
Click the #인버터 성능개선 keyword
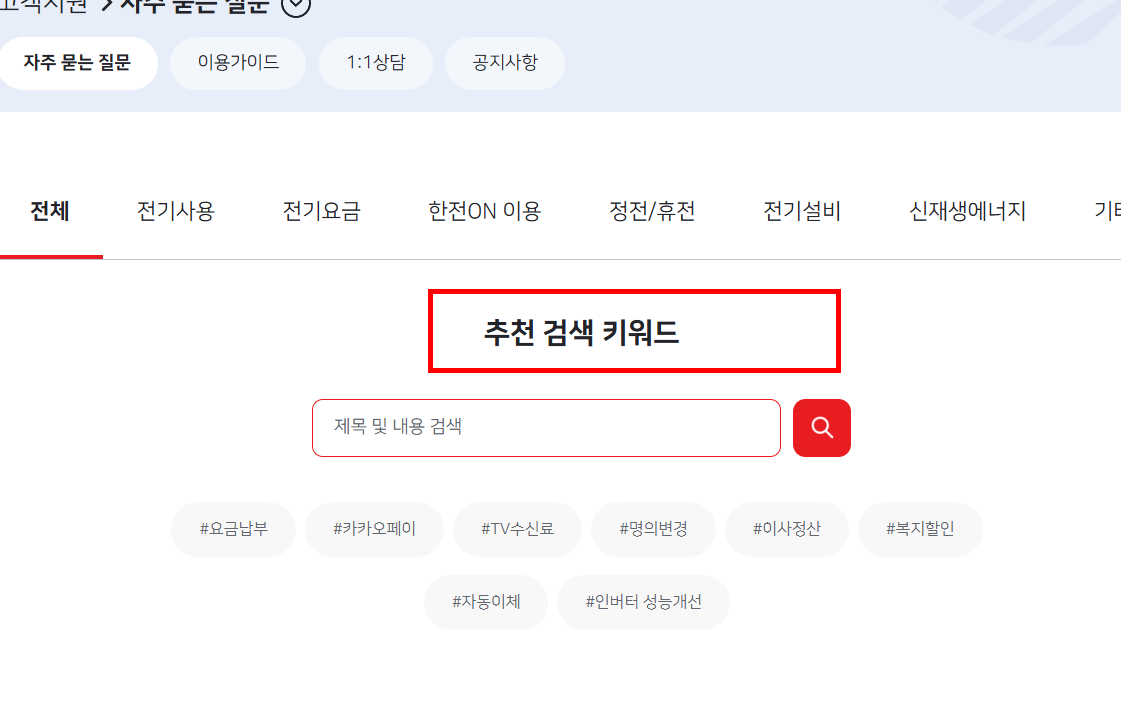pos(643,602)
